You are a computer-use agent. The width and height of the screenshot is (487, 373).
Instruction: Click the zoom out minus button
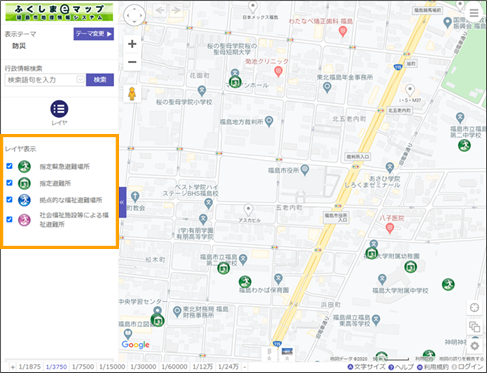pyautogui.click(x=132, y=62)
